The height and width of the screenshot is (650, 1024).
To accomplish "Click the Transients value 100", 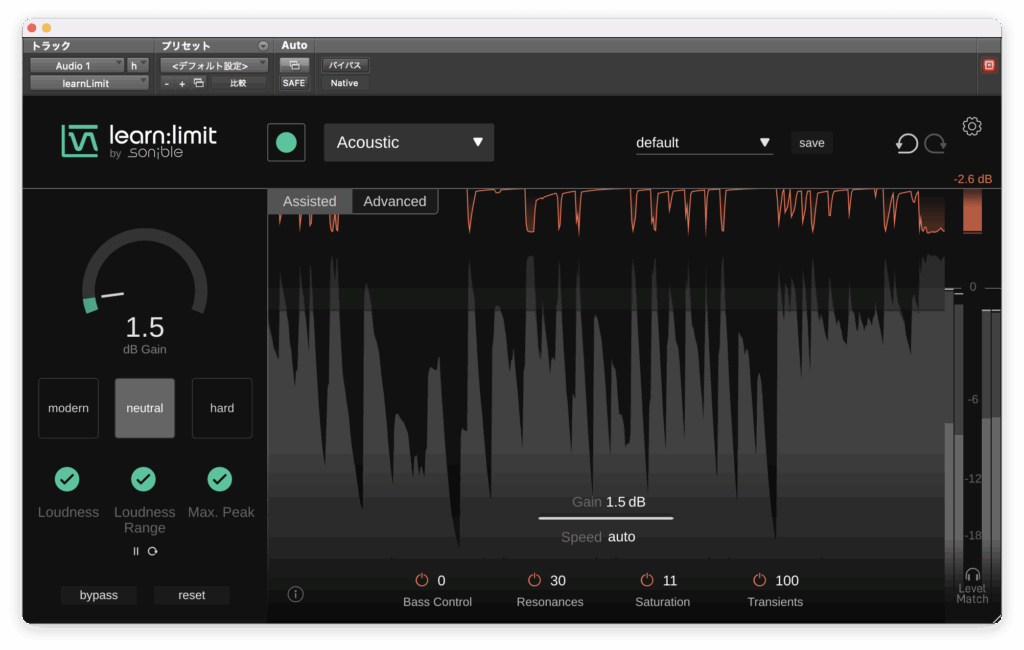I will 787,580.
